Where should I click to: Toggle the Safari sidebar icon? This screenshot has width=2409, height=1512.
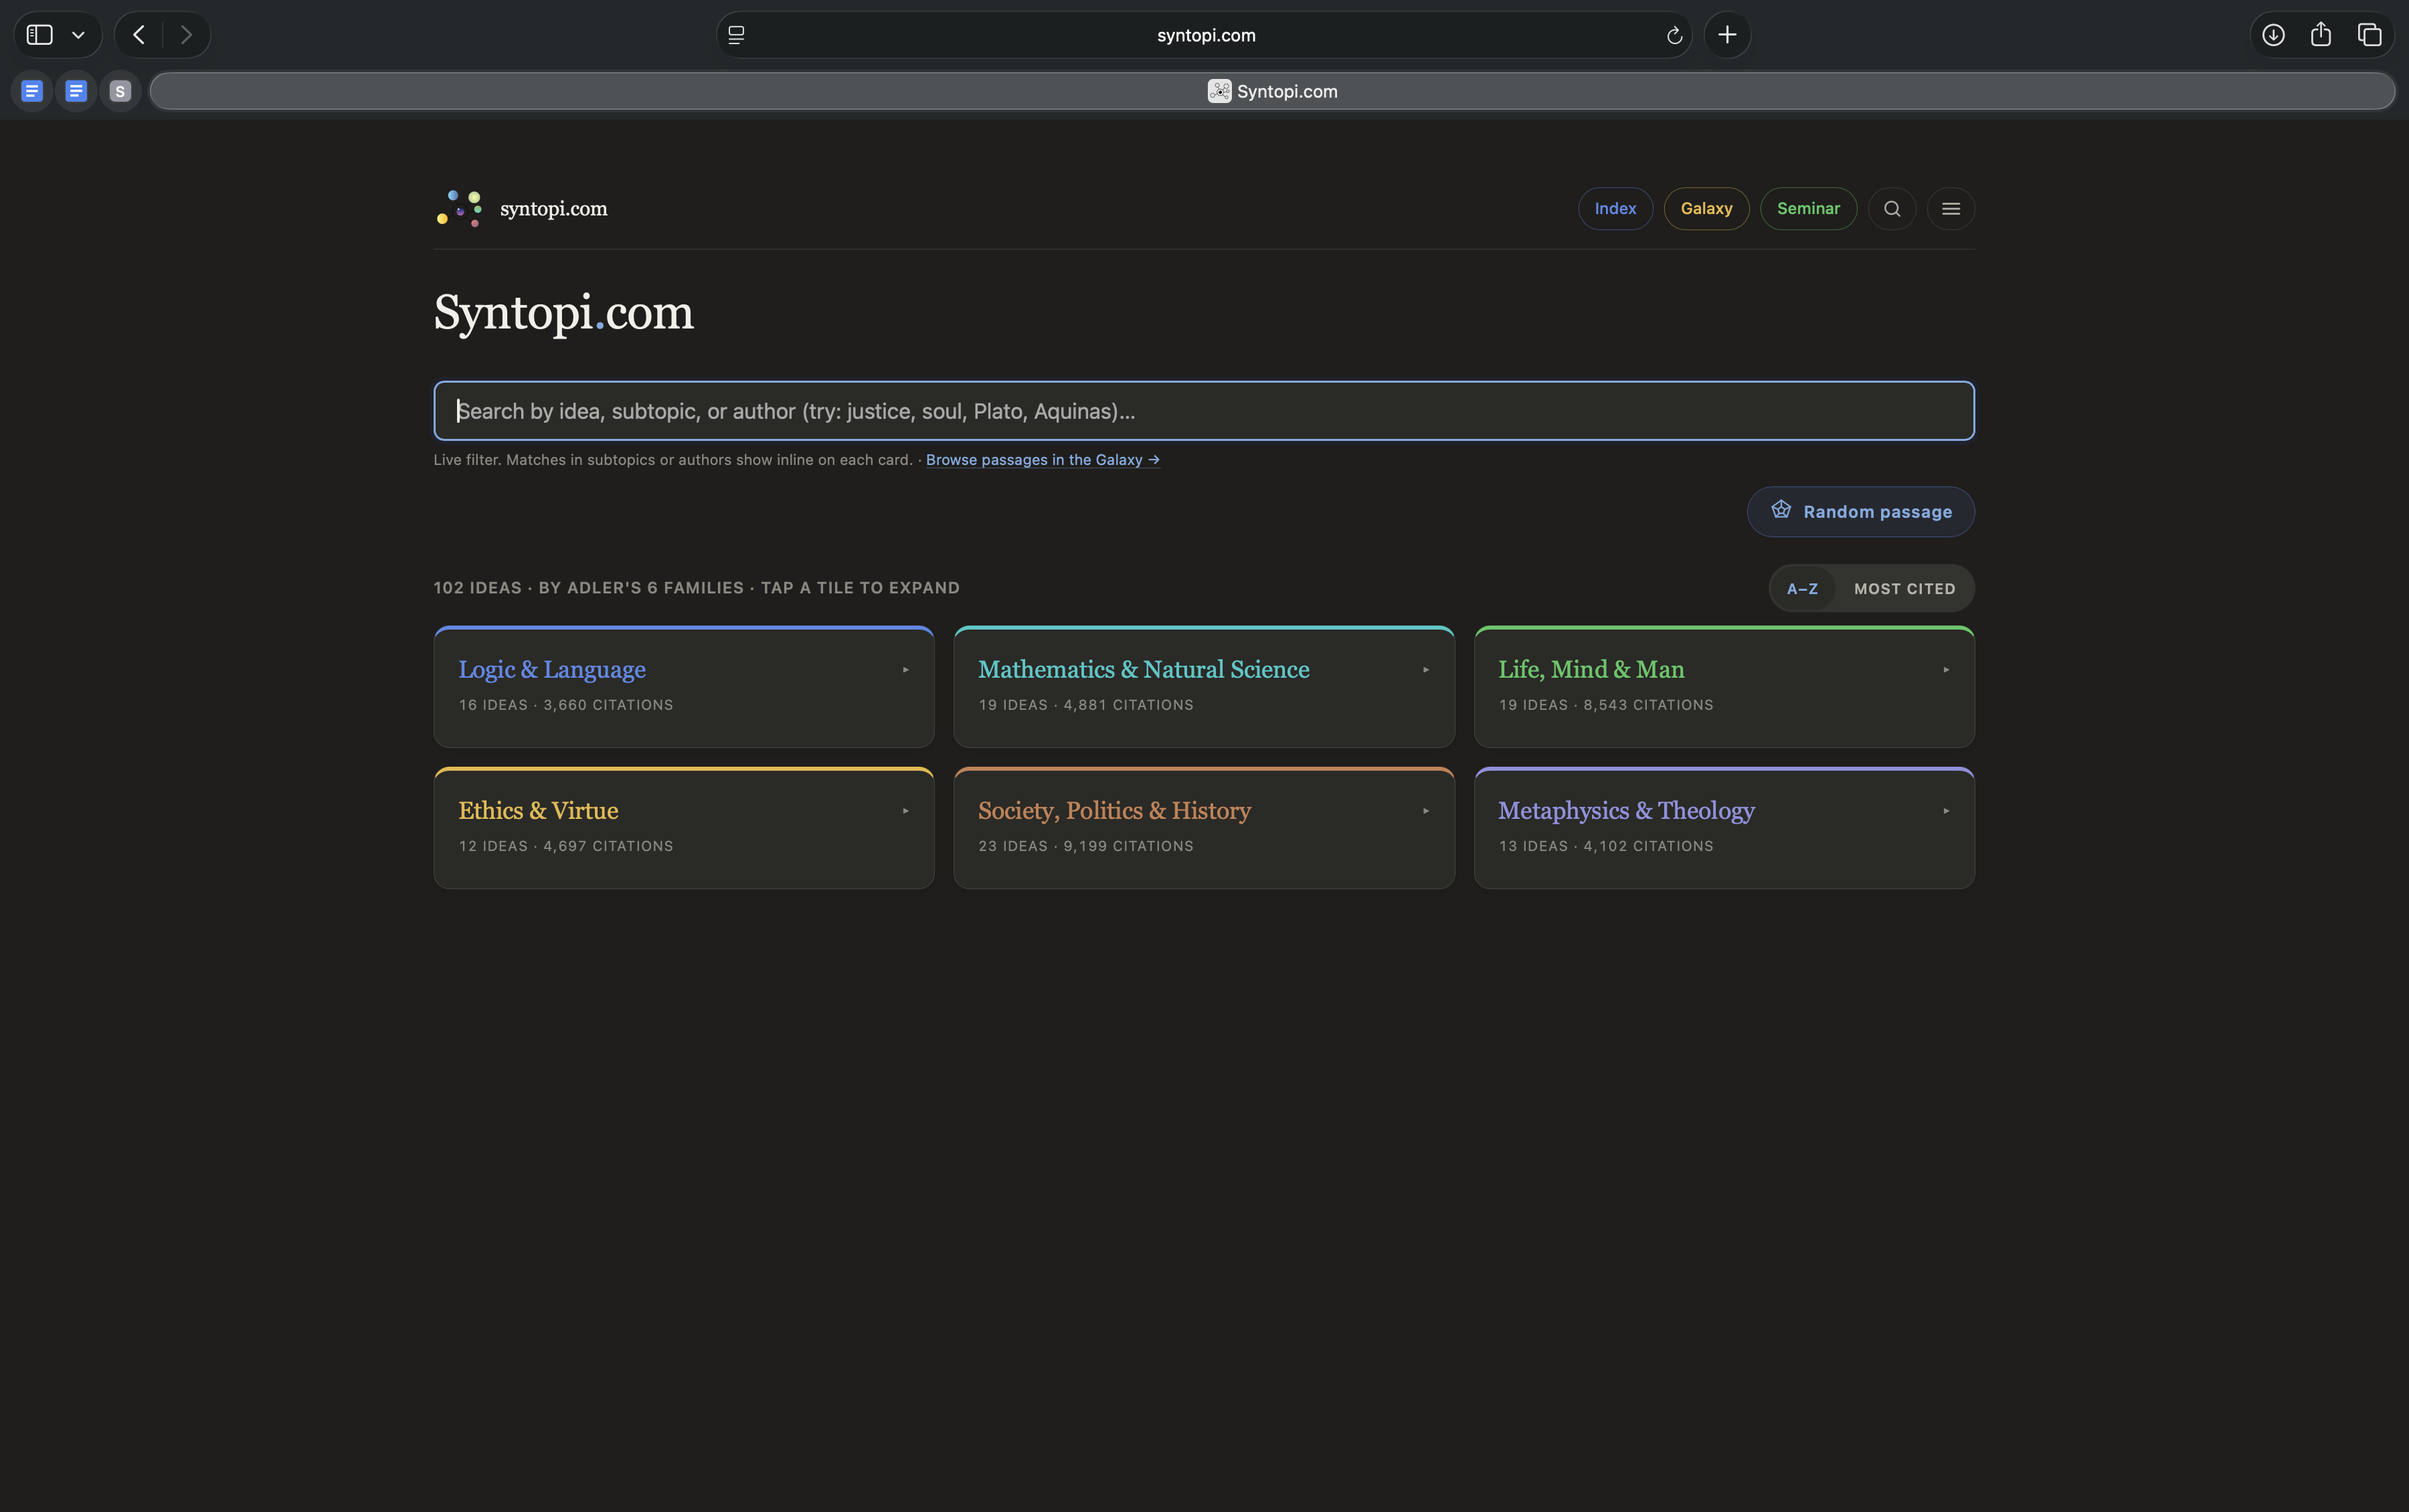click(39, 35)
